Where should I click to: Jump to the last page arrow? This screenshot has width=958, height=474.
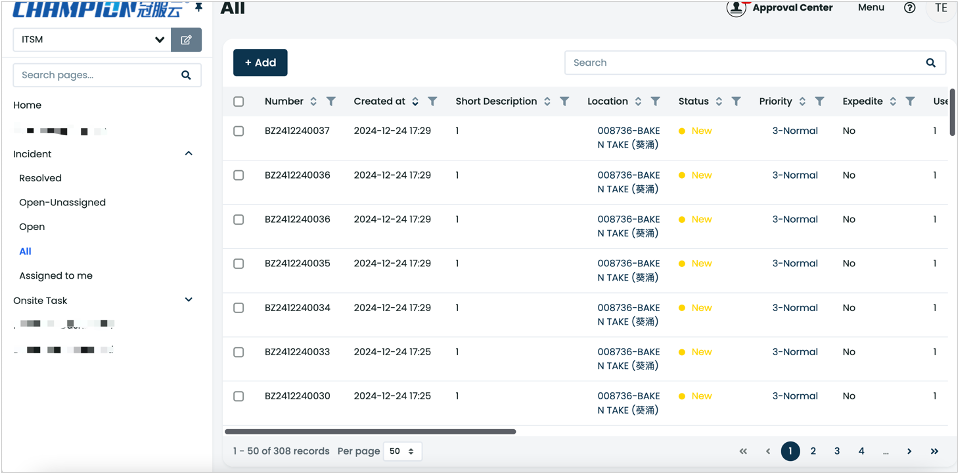tap(934, 451)
